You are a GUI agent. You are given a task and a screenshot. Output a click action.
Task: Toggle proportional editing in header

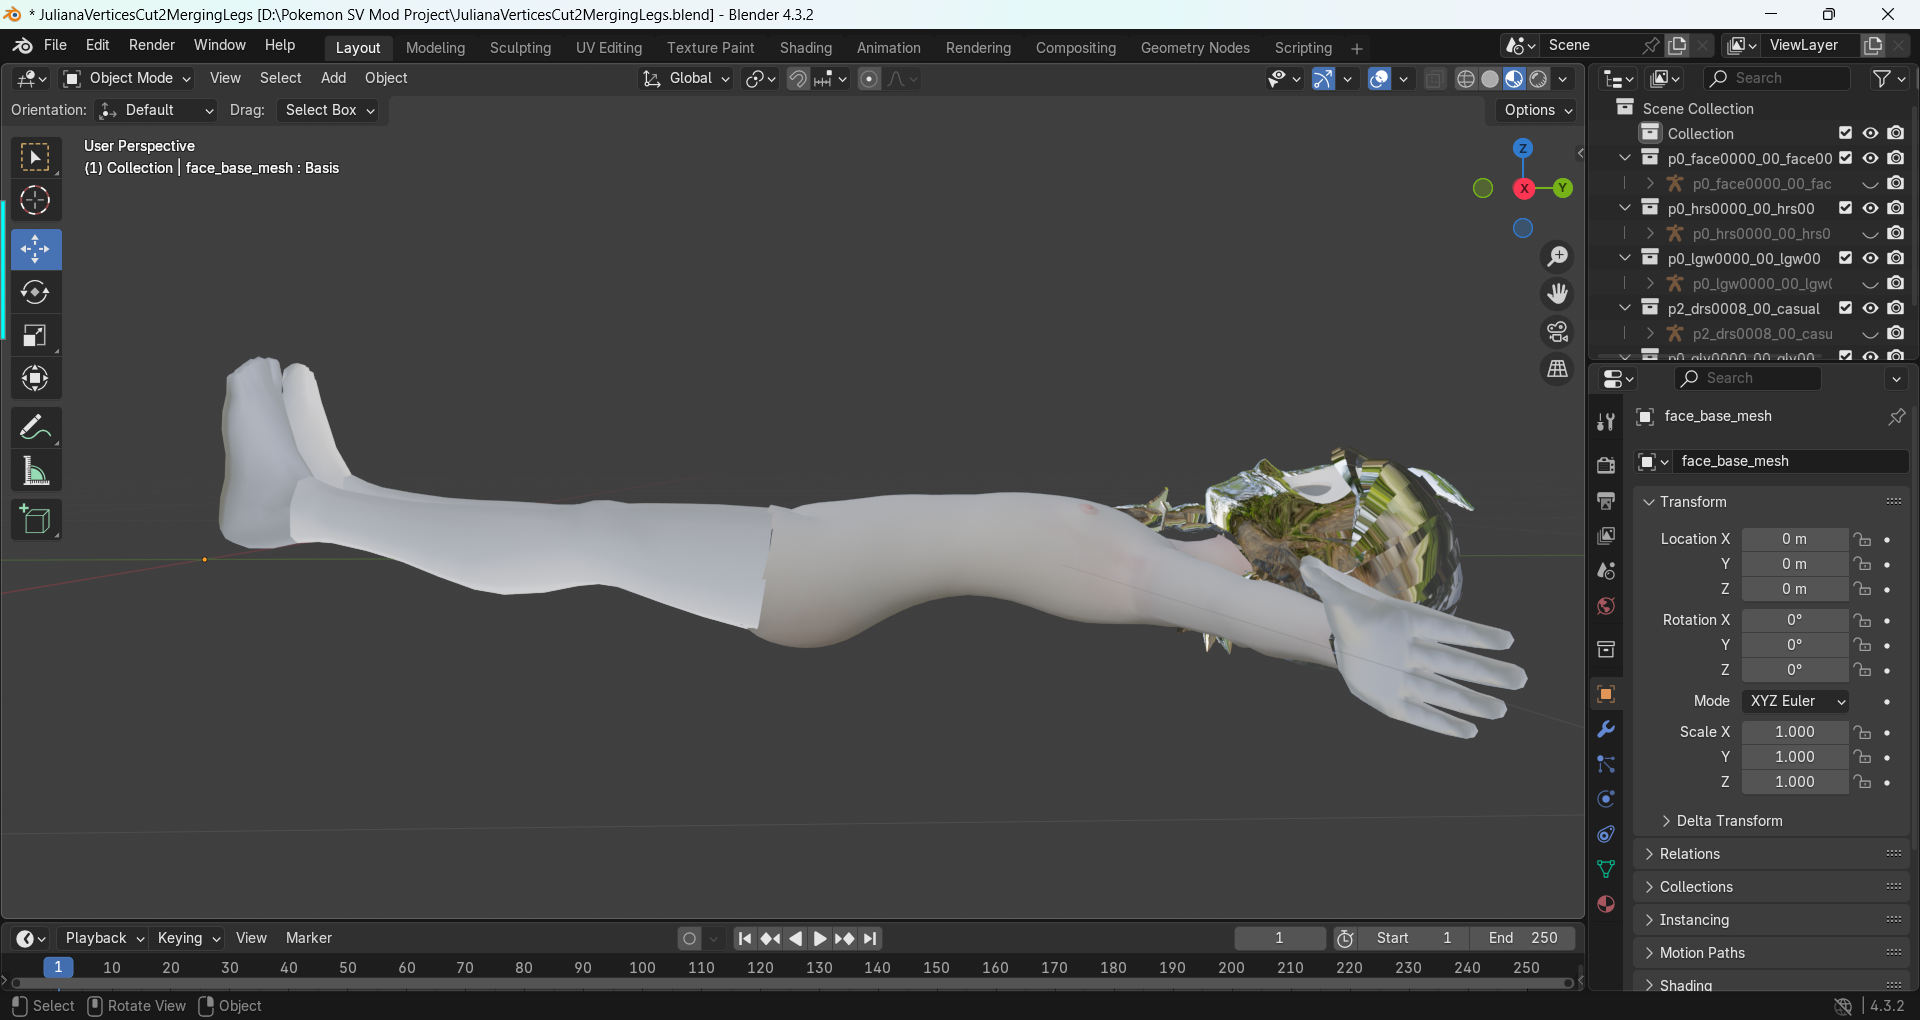coord(870,79)
